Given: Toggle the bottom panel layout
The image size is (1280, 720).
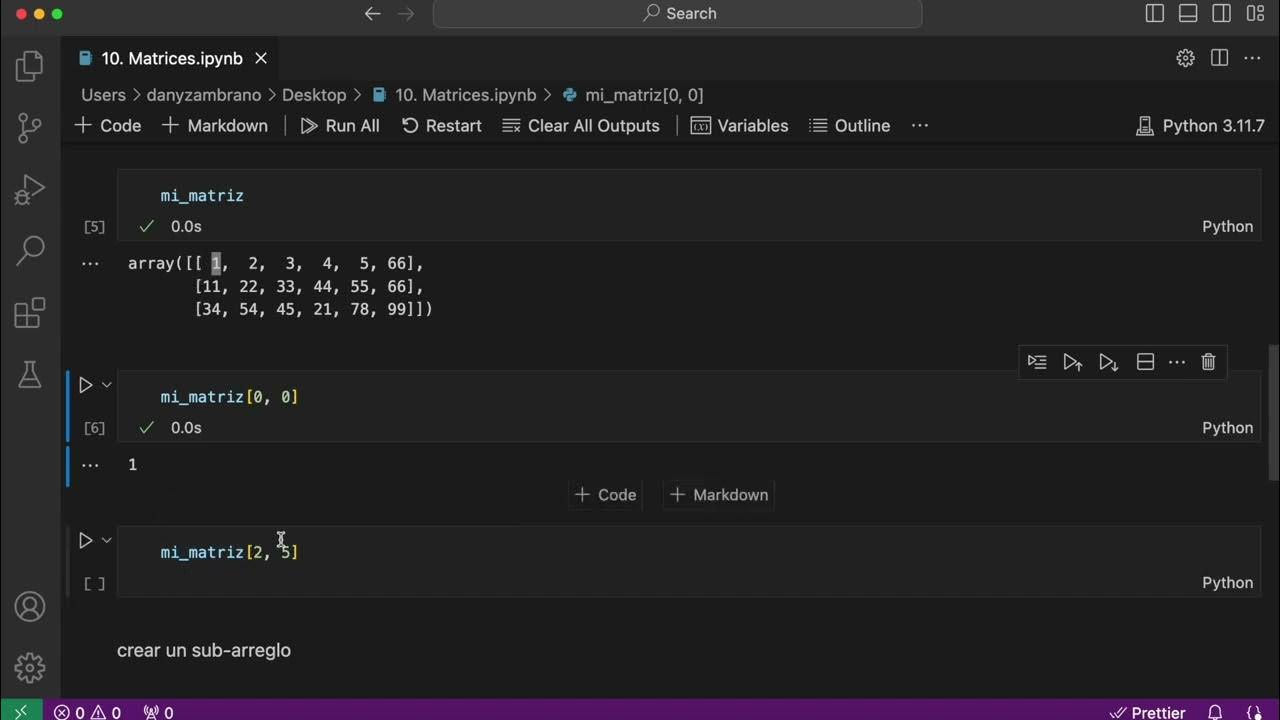Looking at the screenshot, I should pos(1188,14).
